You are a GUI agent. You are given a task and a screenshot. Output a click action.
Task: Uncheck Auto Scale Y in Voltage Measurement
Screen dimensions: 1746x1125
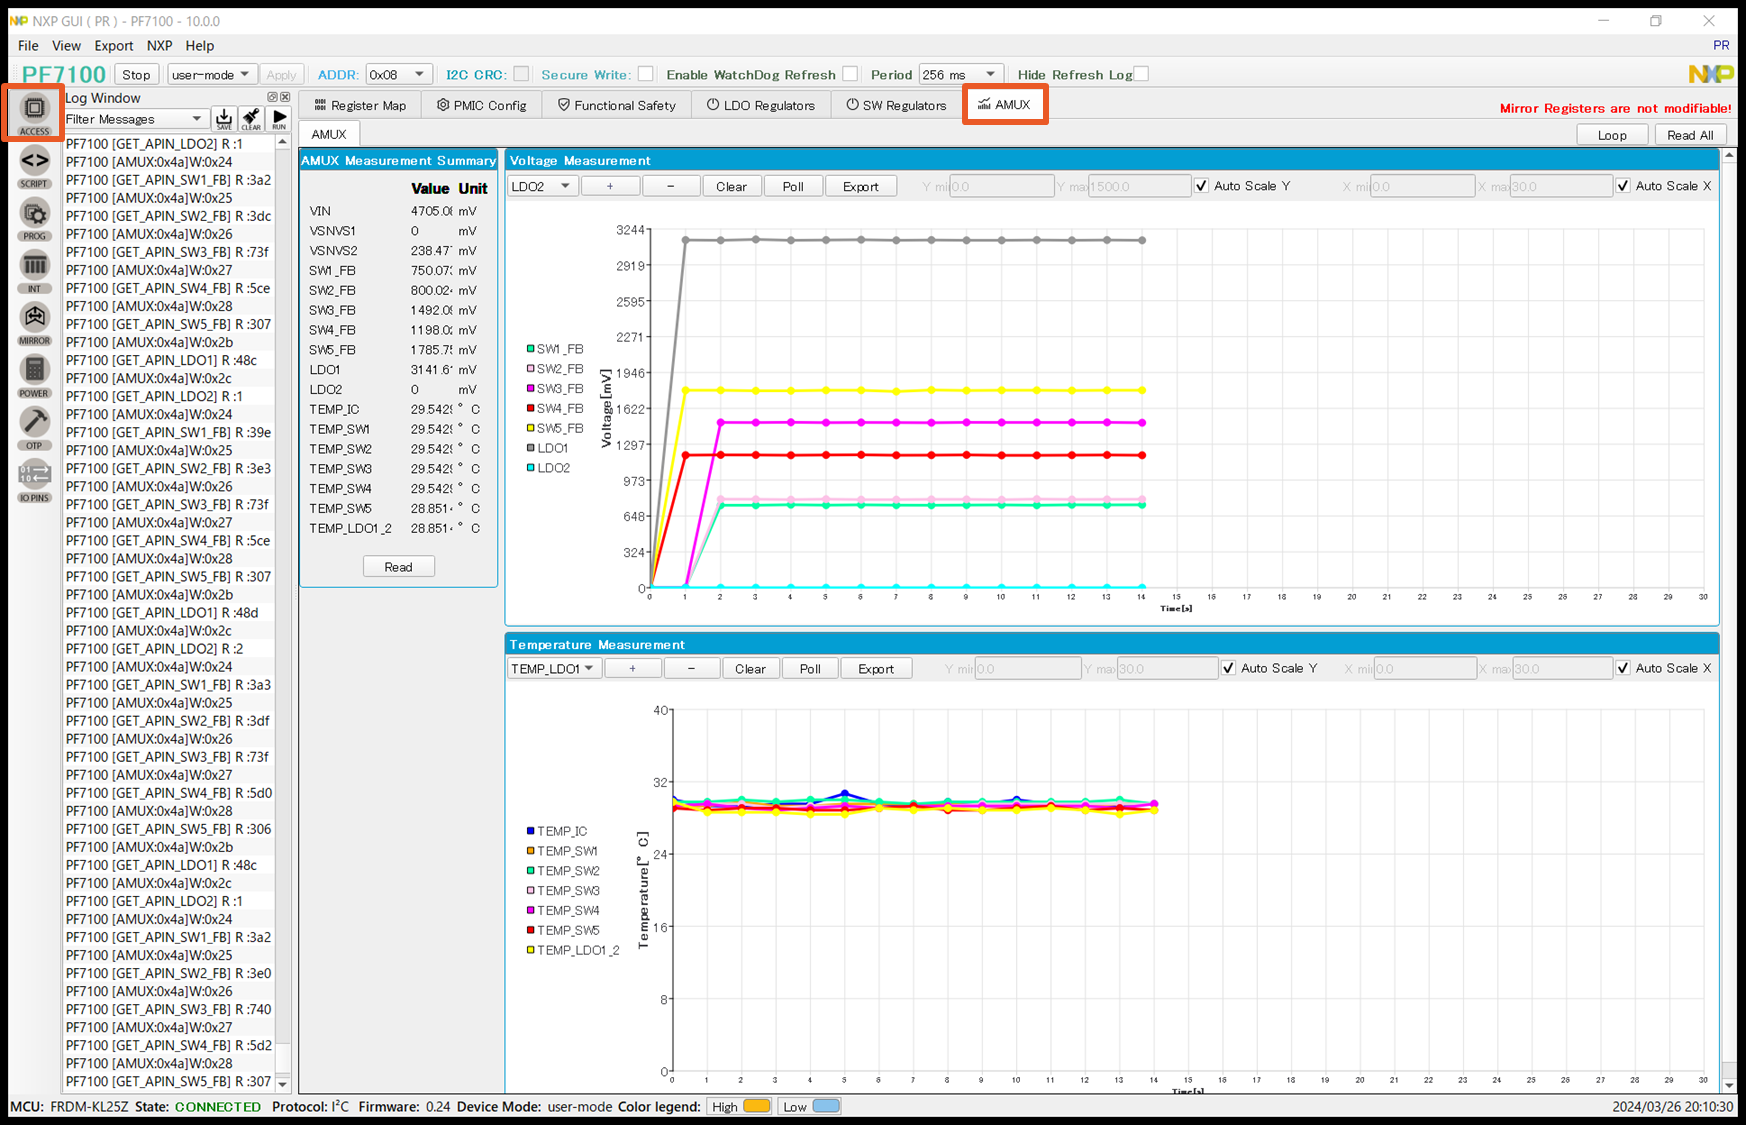point(1202,186)
